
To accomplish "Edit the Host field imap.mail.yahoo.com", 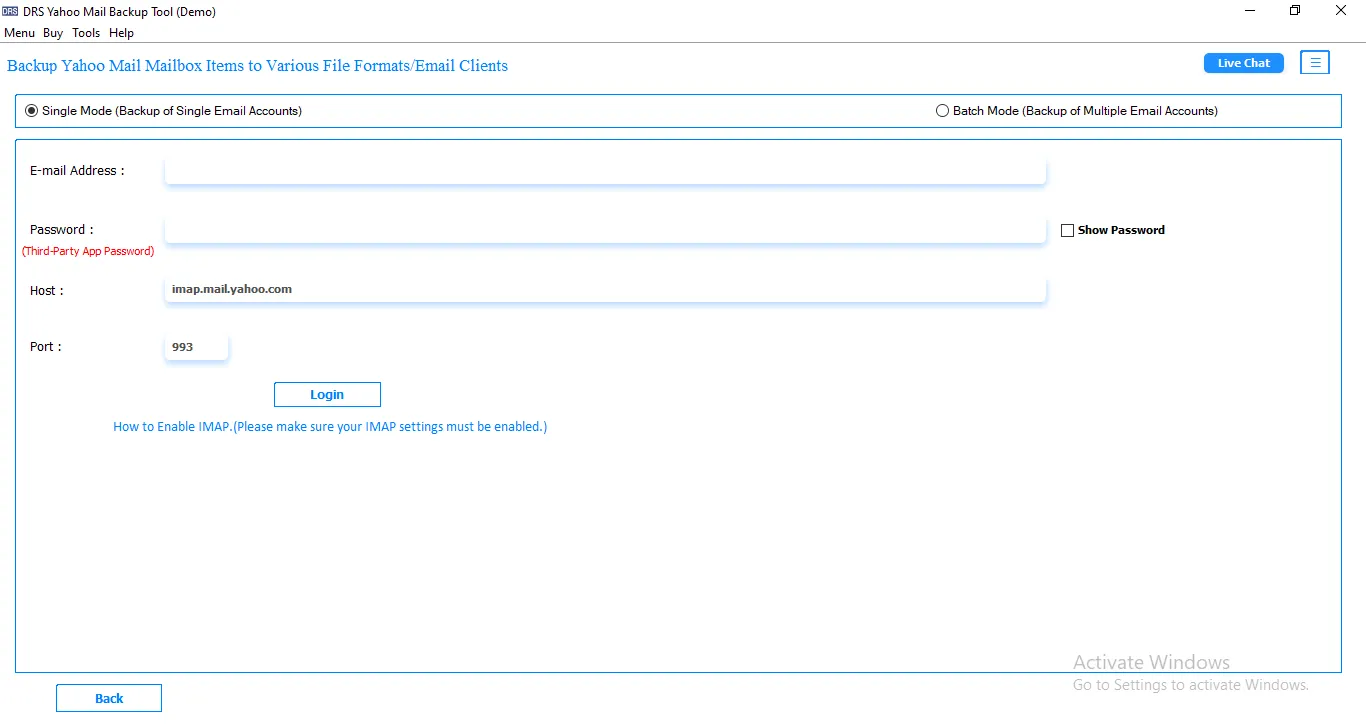I will click(605, 289).
